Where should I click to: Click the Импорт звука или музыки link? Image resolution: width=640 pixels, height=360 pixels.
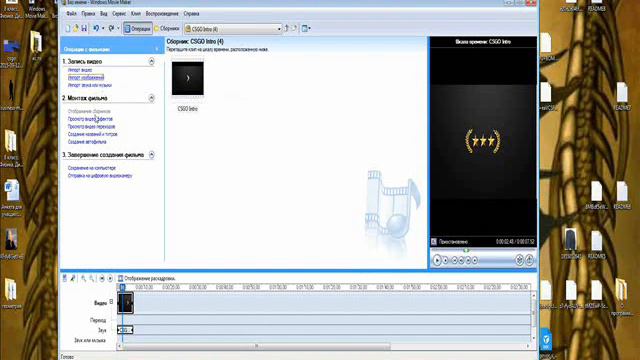tap(90, 85)
